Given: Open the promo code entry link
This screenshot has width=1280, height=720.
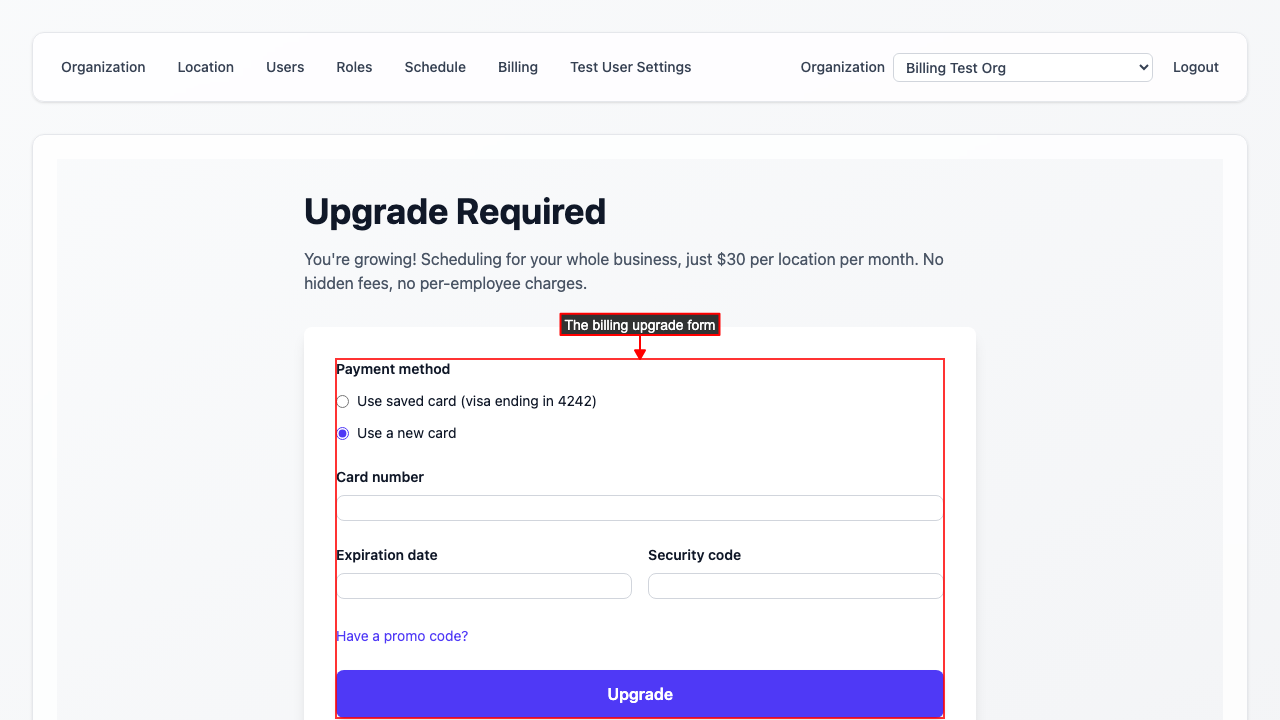Looking at the screenshot, I should click(x=402, y=636).
